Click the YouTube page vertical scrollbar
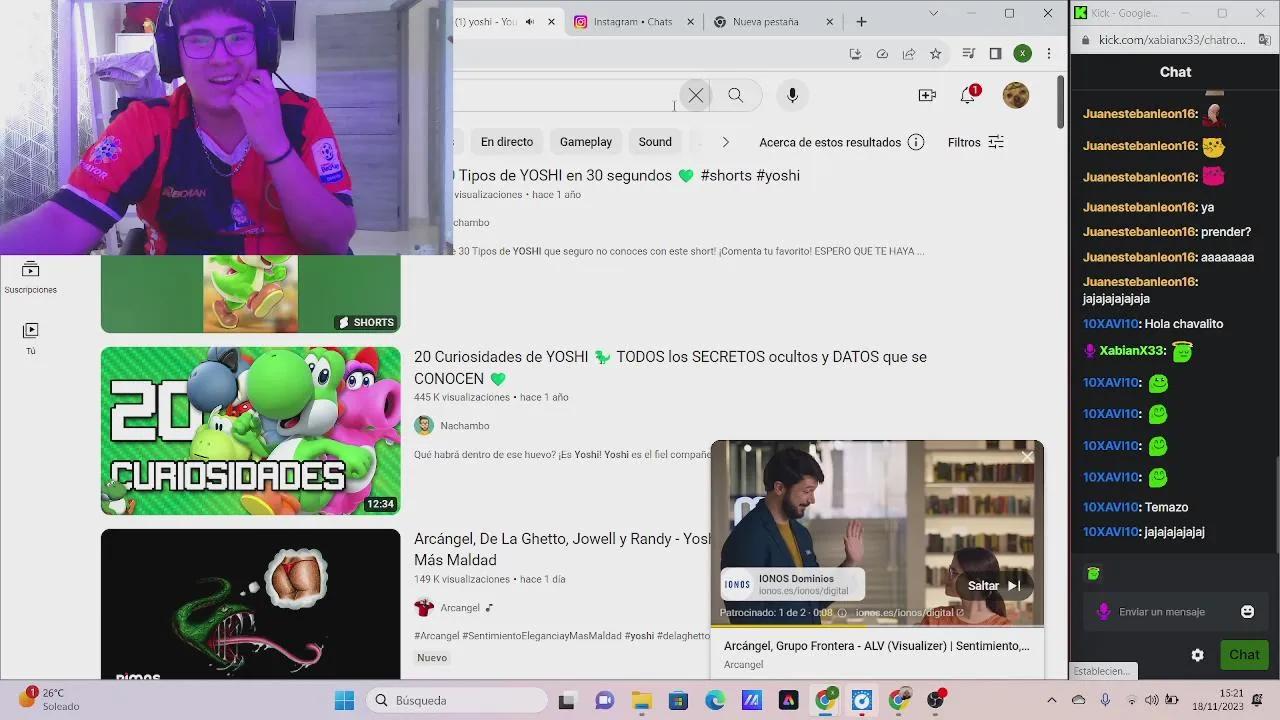Viewport: 1280px width, 720px height. click(1062, 100)
